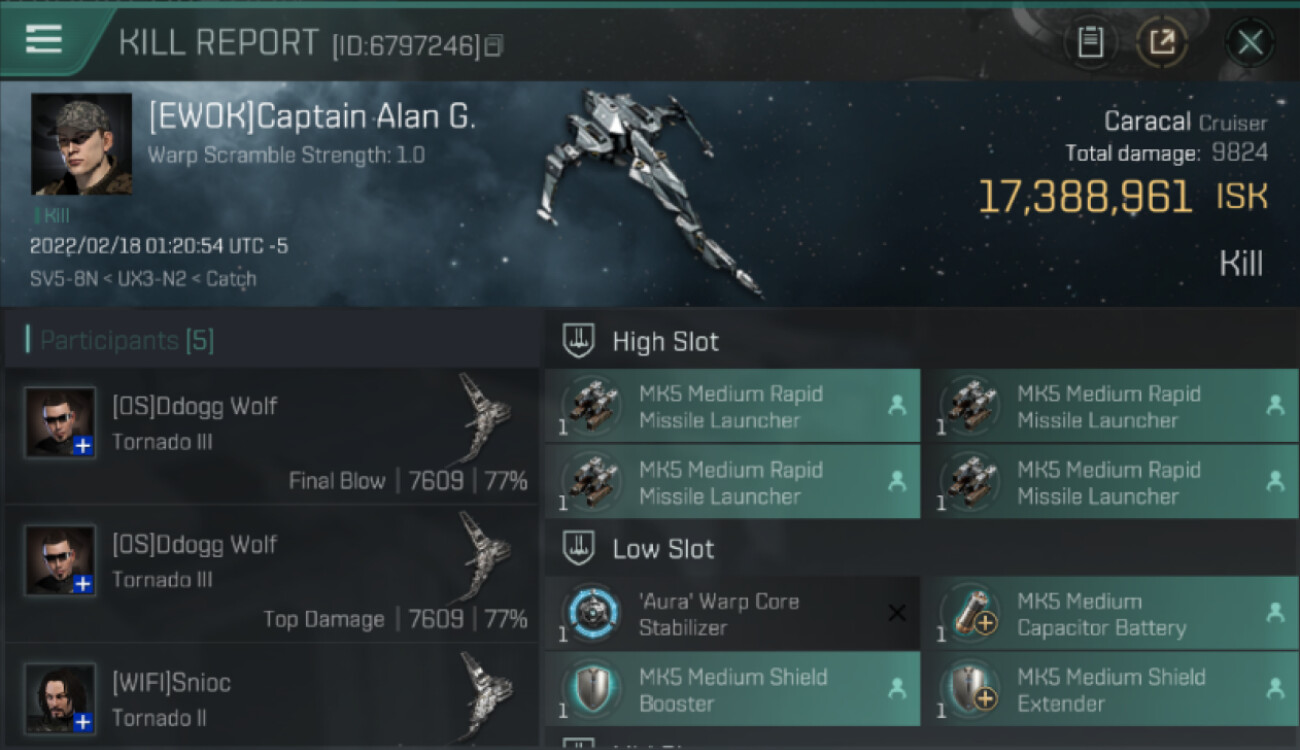Open the clipboard notes icon
Image resolution: width=1300 pixels, height=750 pixels.
[1090, 42]
